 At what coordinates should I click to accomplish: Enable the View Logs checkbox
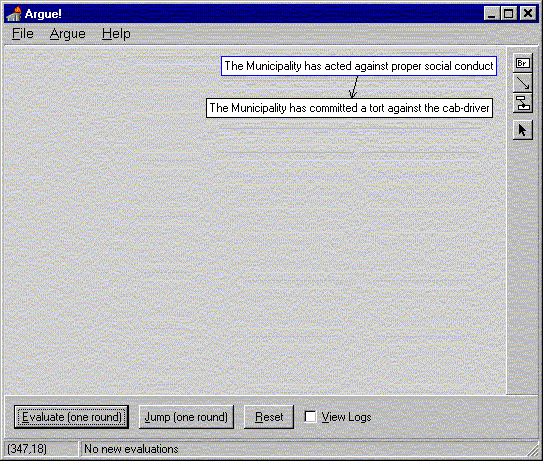click(x=310, y=416)
